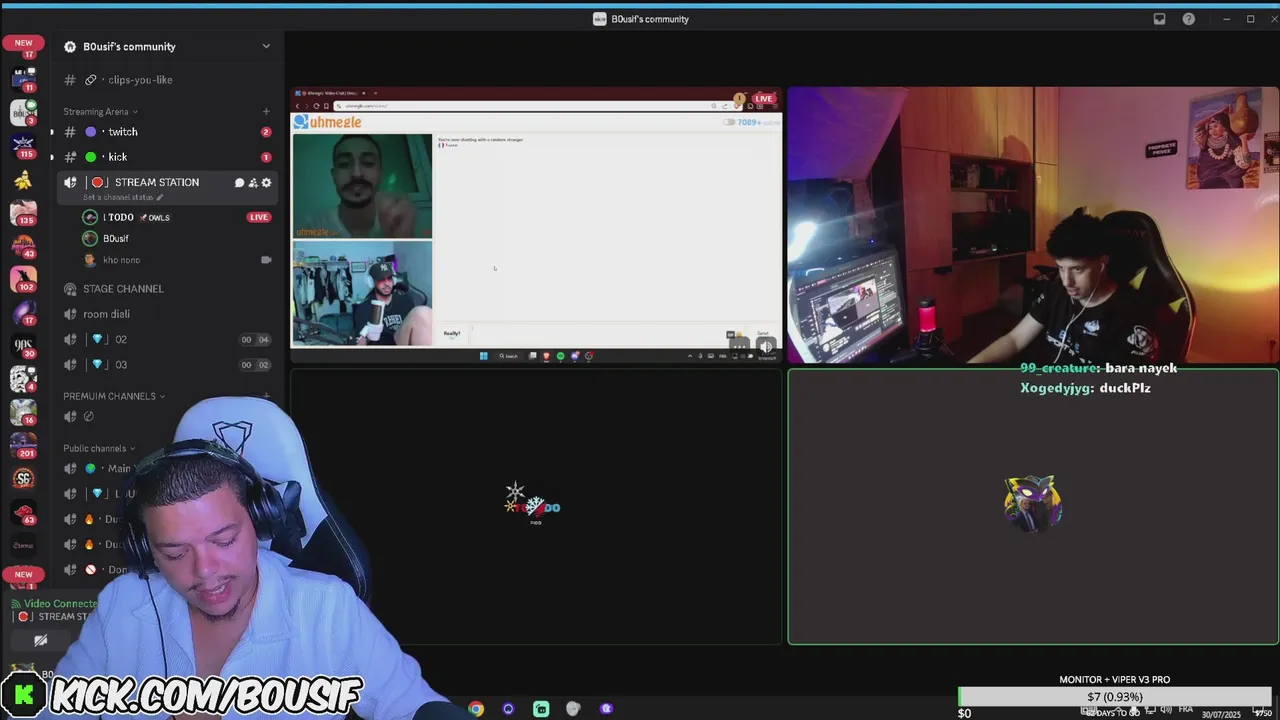Collapse the Public channels category

[99, 448]
